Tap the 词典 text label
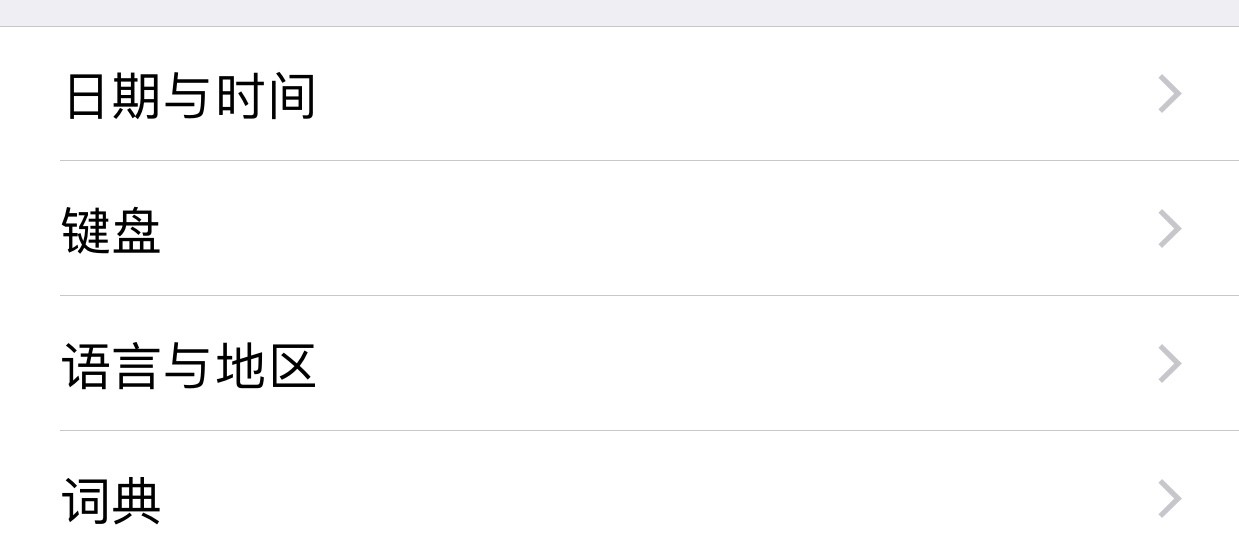 coord(112,501)
